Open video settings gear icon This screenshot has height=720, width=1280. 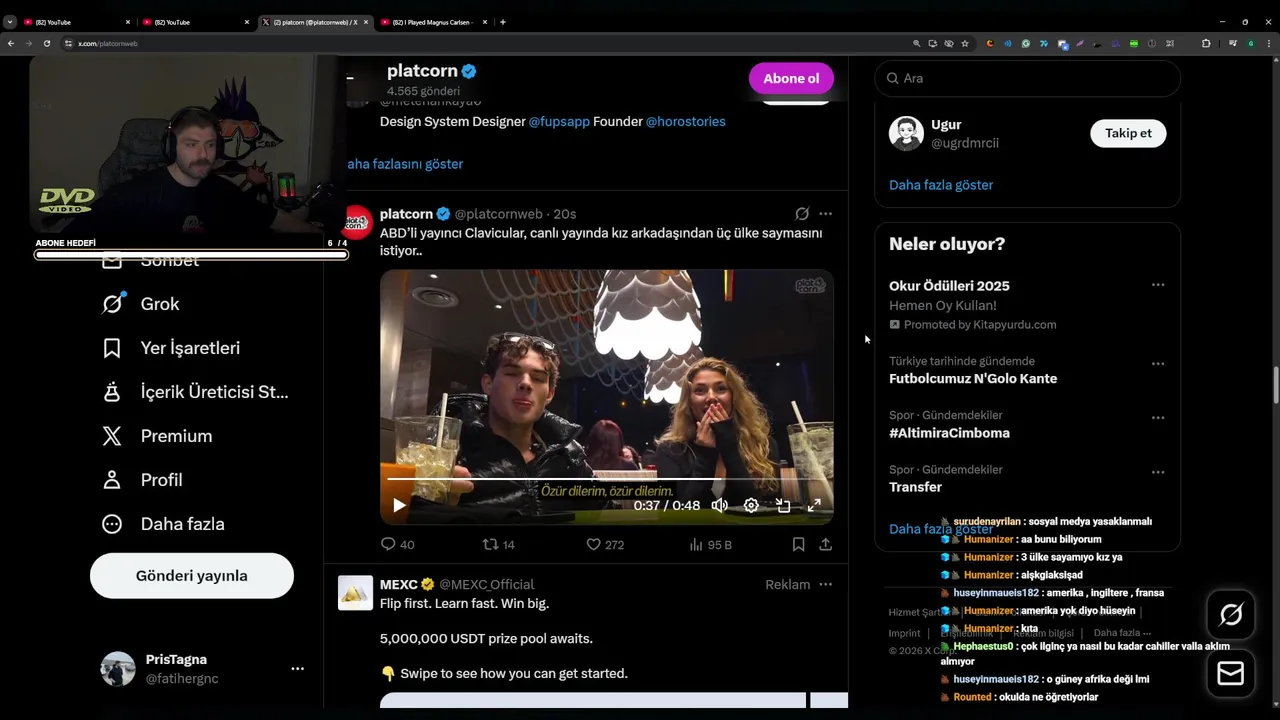pos(751,505)
